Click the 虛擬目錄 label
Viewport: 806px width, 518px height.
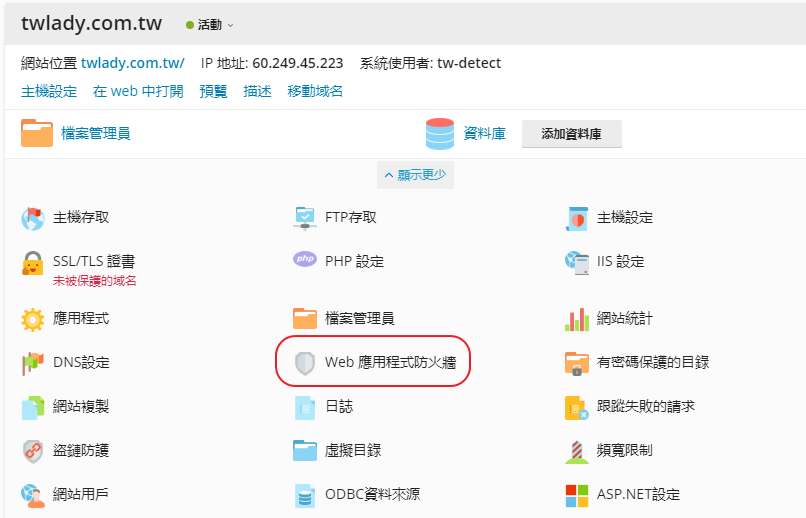tap(353, 450)
